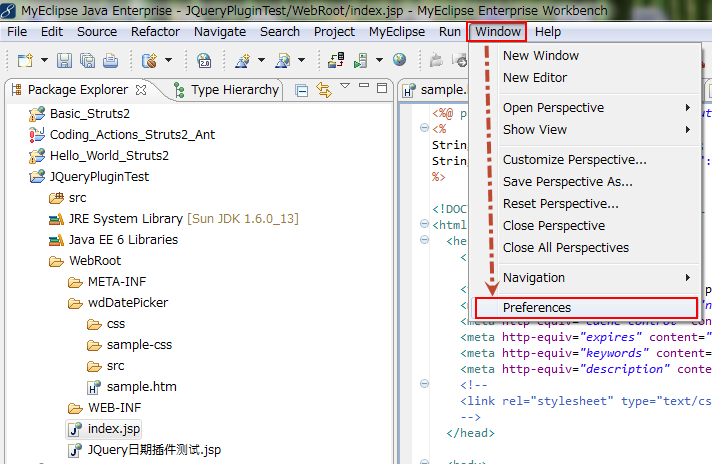The height and width of the screenshot is (464, 712).
Task: Minimize the Package Explorer panel
Action: point(364,85)
